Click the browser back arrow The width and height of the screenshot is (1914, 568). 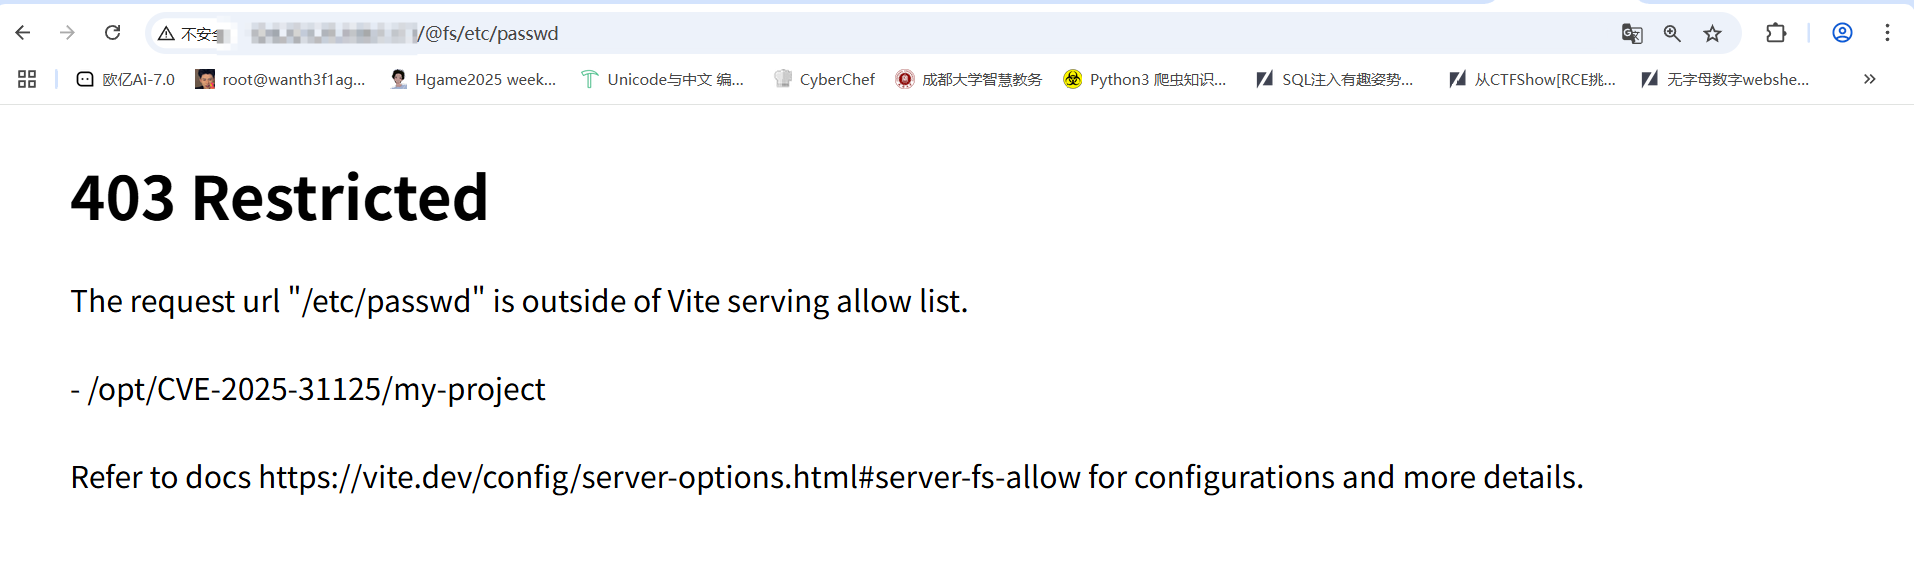click(23, 33)
